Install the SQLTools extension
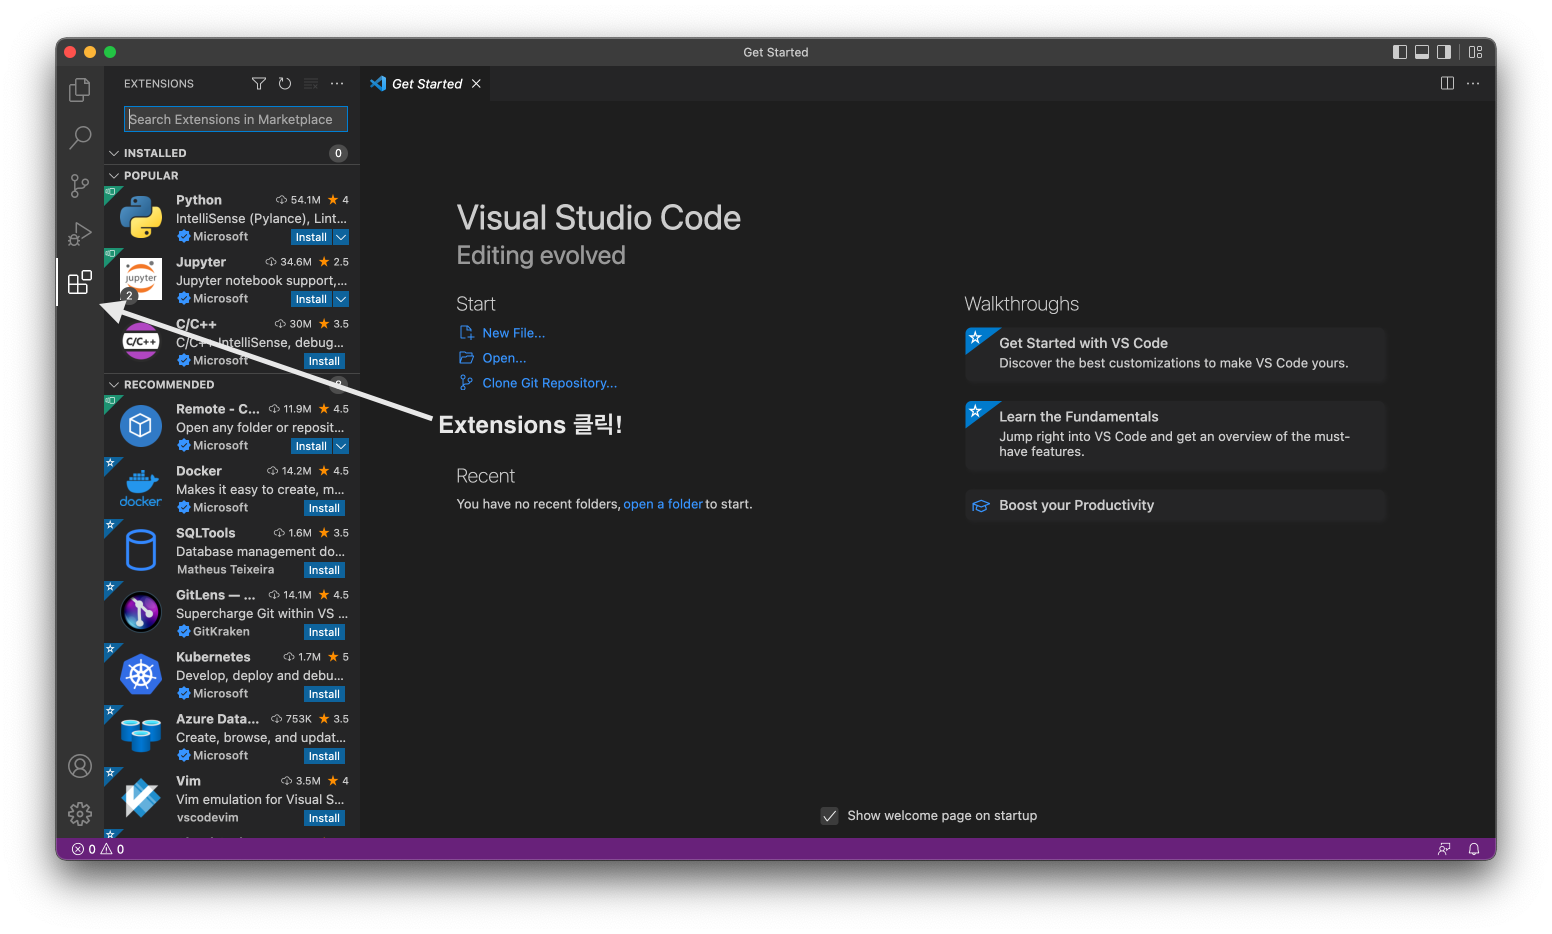 (x=324, y=570)
